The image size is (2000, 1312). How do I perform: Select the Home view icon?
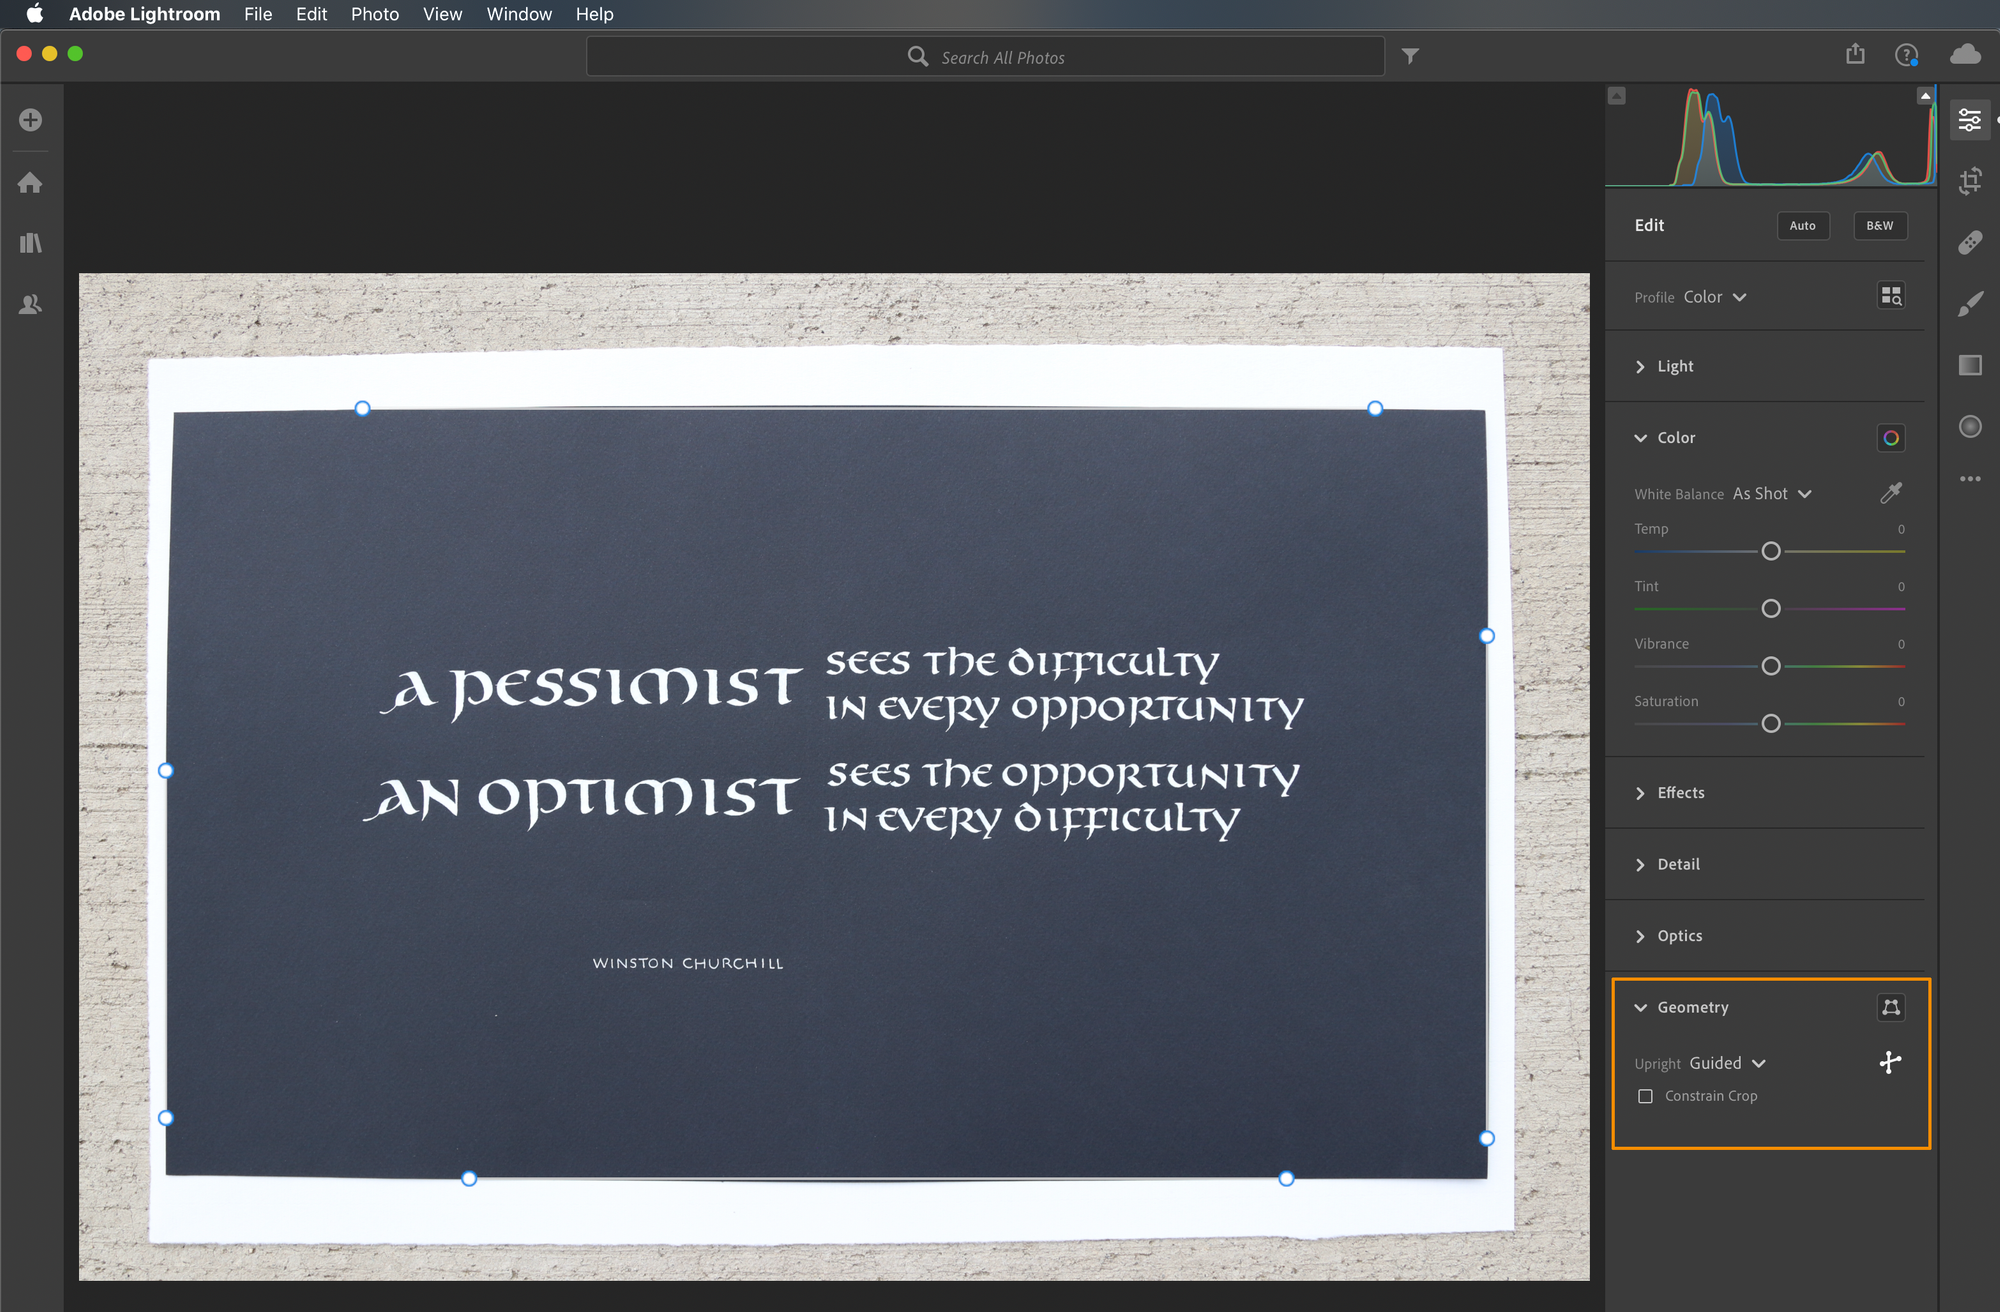[32, 183]
